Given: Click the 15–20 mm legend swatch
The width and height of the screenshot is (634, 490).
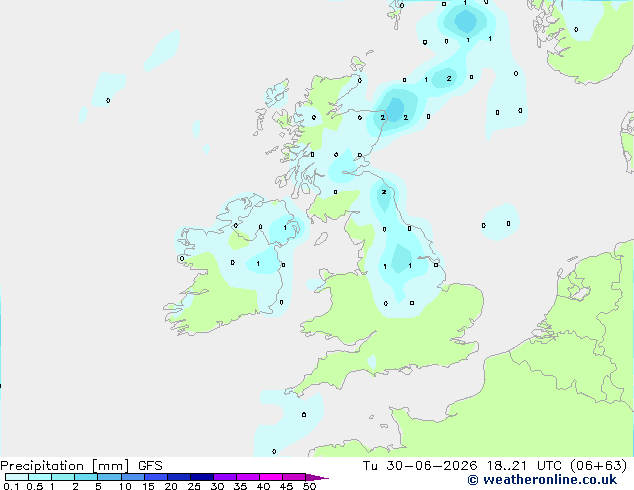Looking at the screenshot, I should click(x=155, y=477).
